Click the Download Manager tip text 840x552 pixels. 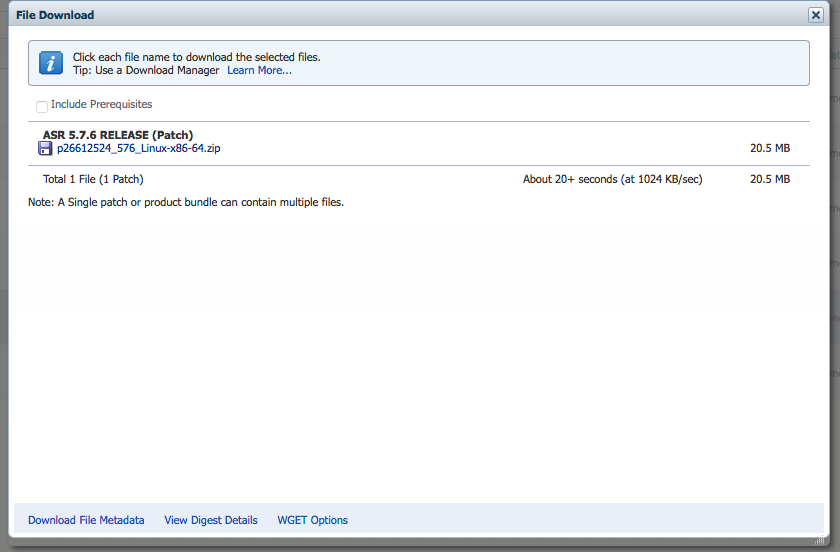pos(146,71)
